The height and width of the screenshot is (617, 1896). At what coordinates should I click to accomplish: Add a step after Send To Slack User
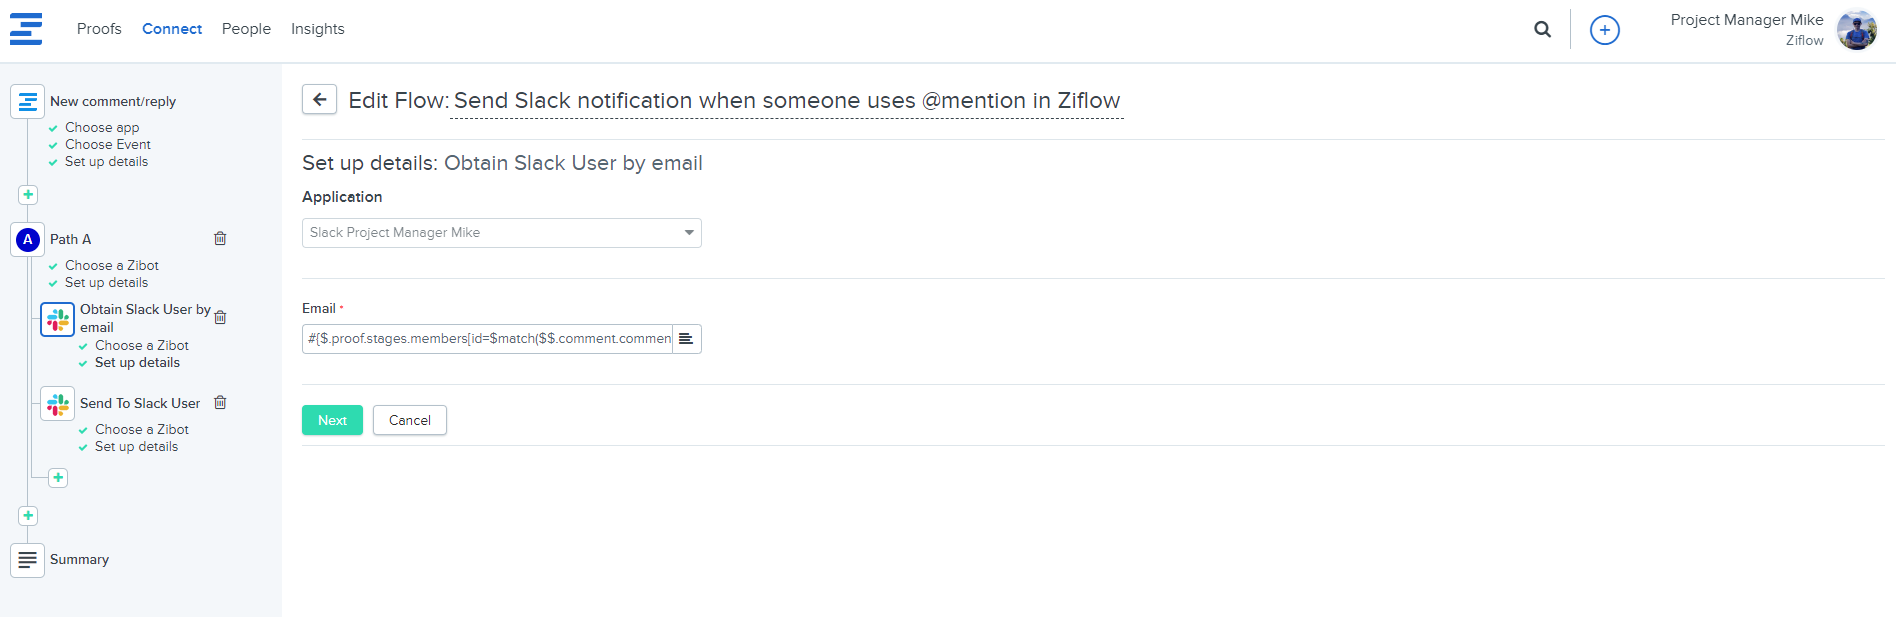[58, 478]
